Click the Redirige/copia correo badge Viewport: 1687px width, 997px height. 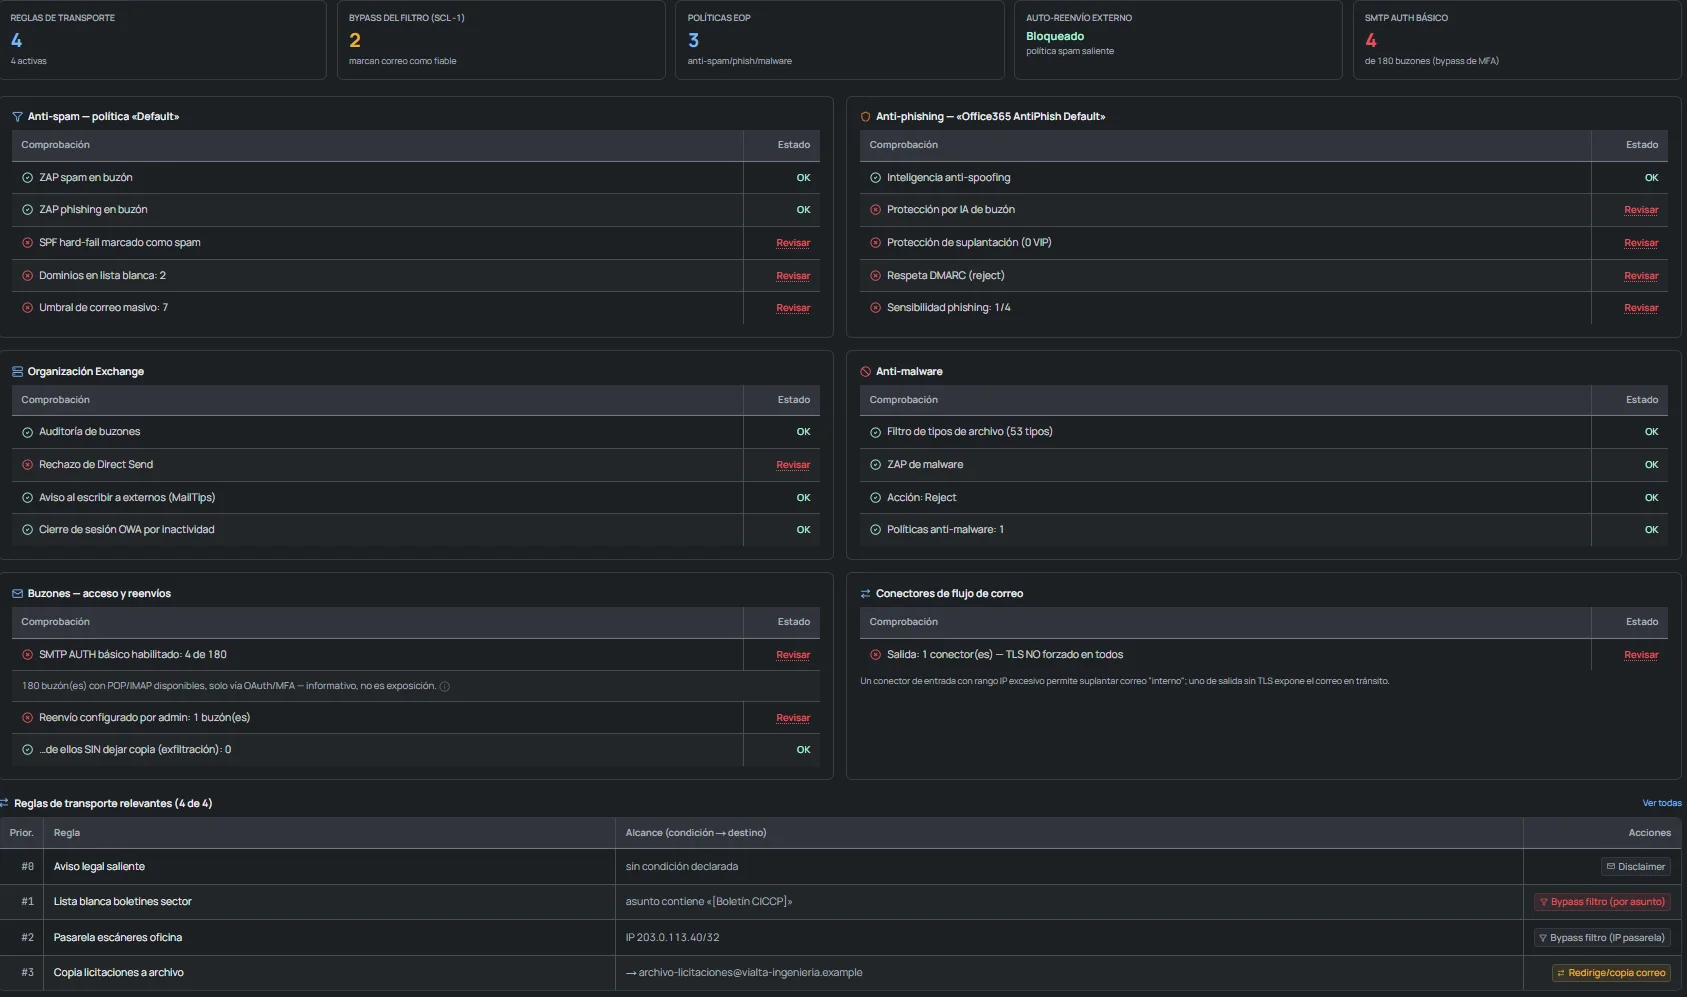coord(1611,973)
